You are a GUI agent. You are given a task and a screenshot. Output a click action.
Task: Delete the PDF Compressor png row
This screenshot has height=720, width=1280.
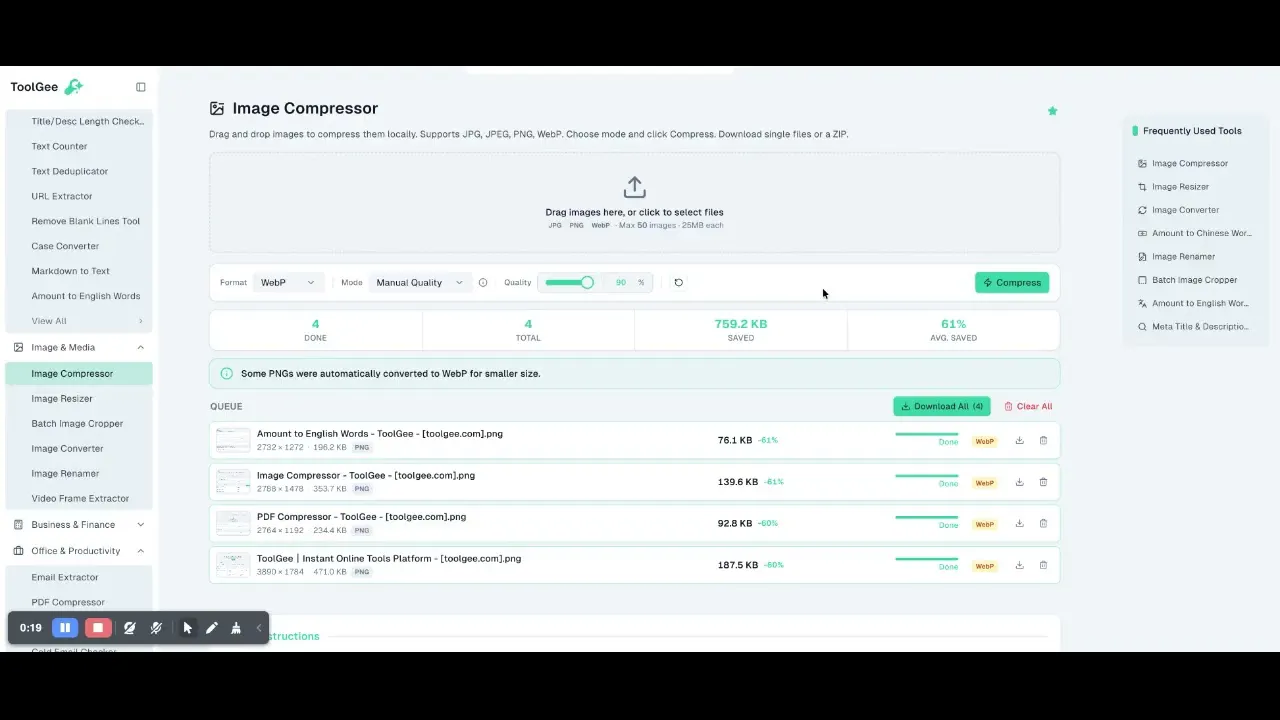tap(1043, 523)
